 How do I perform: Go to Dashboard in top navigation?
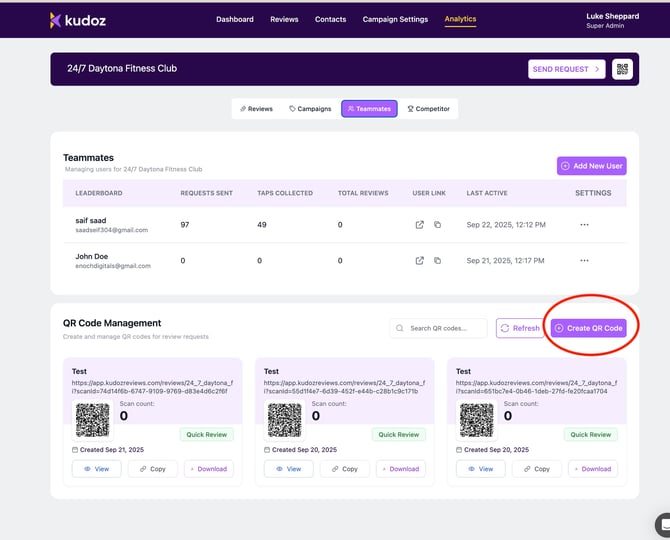[235, 19]
